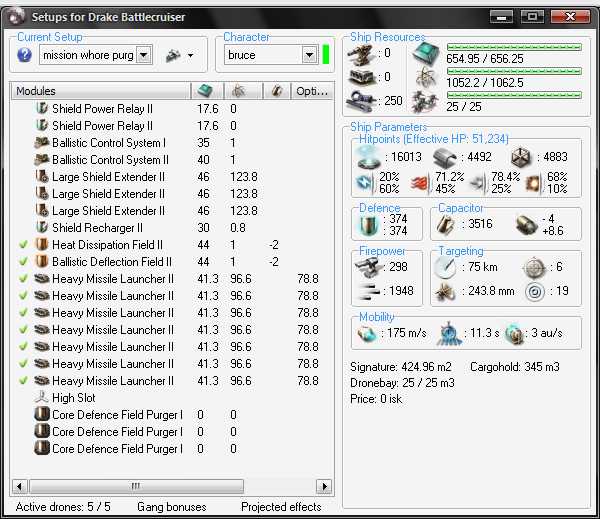Click the drone bandwidth bar 25 / 25
The height and width of the screenshot is (519, 600).
click(x=514, y=95)
